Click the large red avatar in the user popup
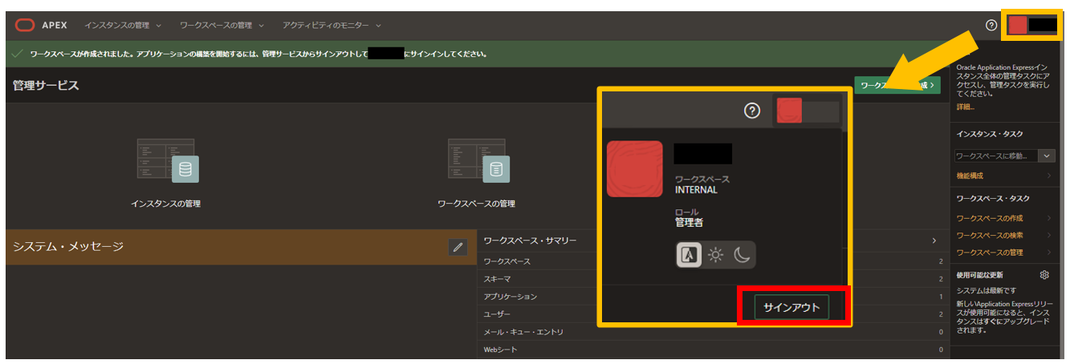 tap(635, 169)
